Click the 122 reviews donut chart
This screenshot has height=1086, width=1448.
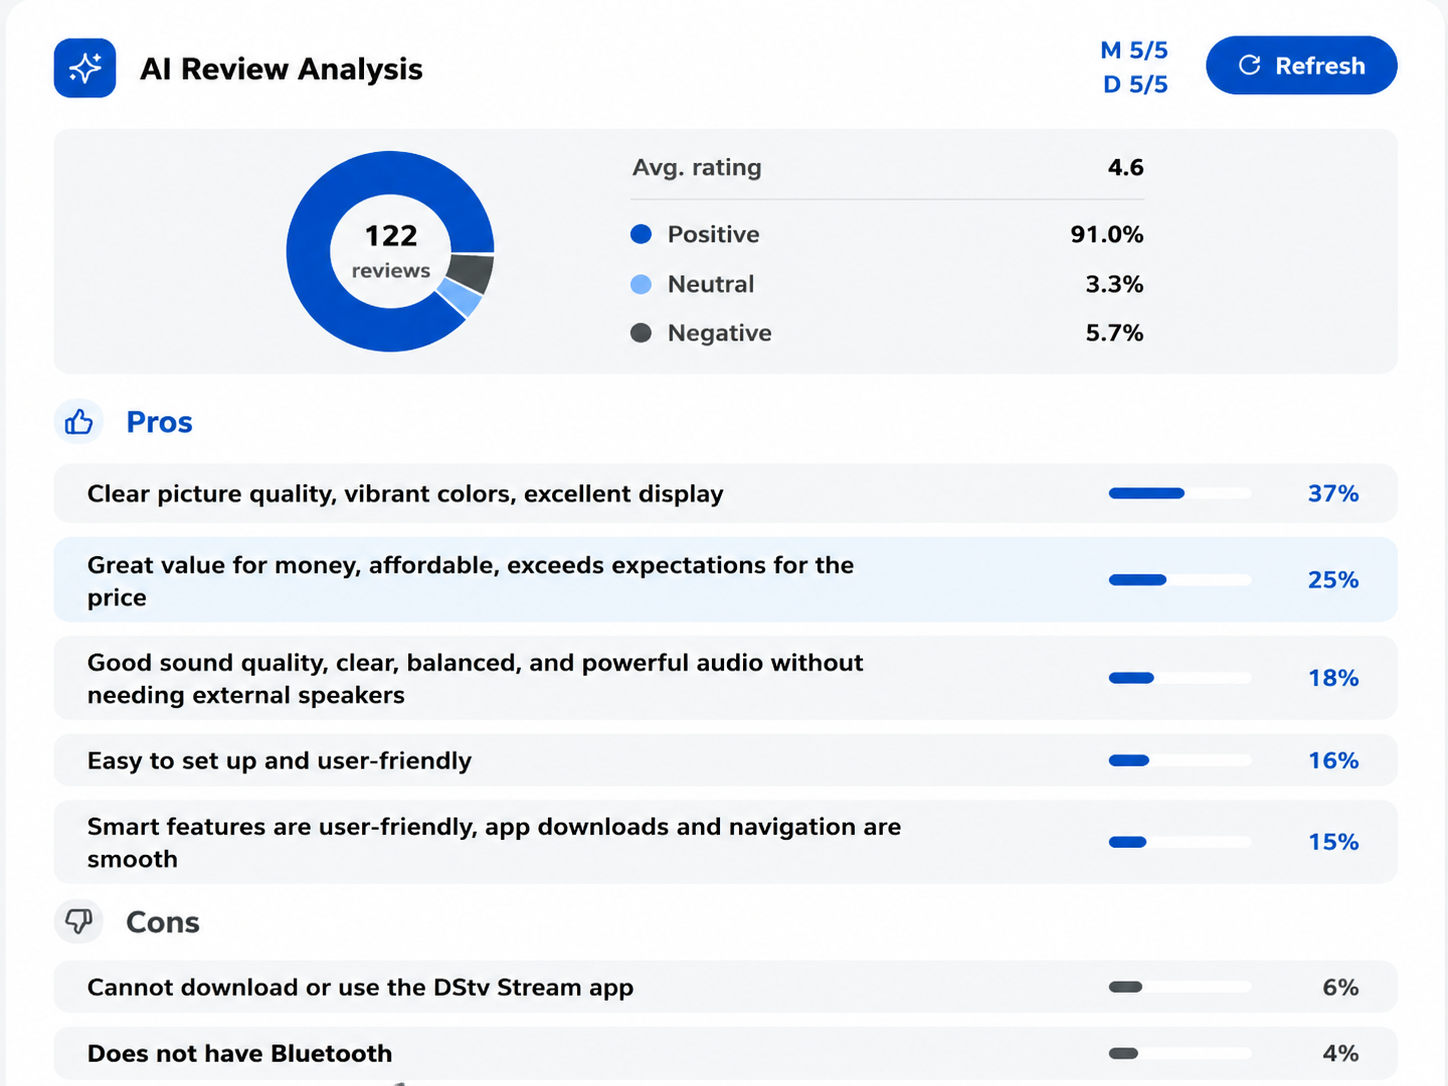click(x=390, y=251)
